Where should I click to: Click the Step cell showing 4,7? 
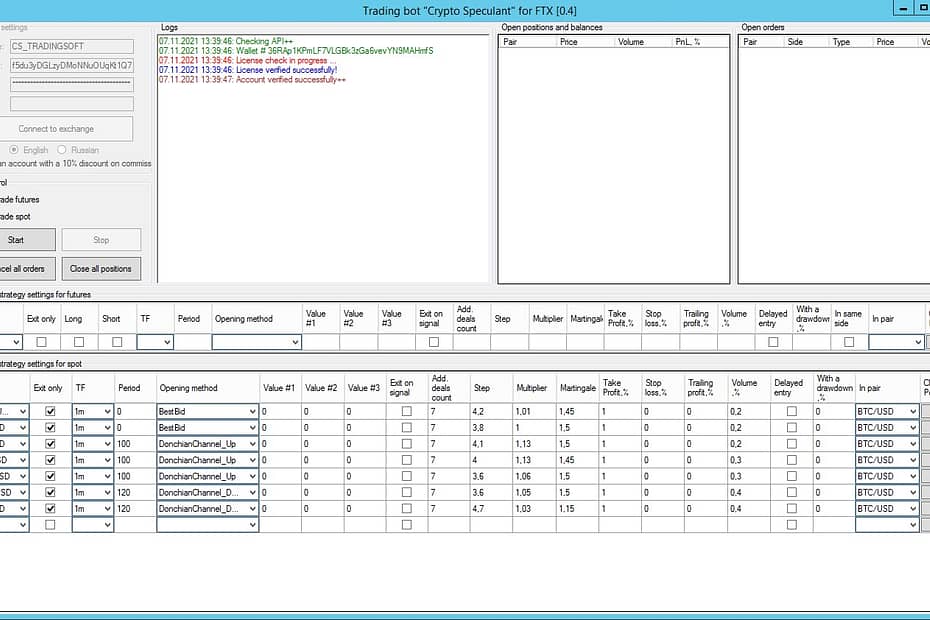coord(491,508)
